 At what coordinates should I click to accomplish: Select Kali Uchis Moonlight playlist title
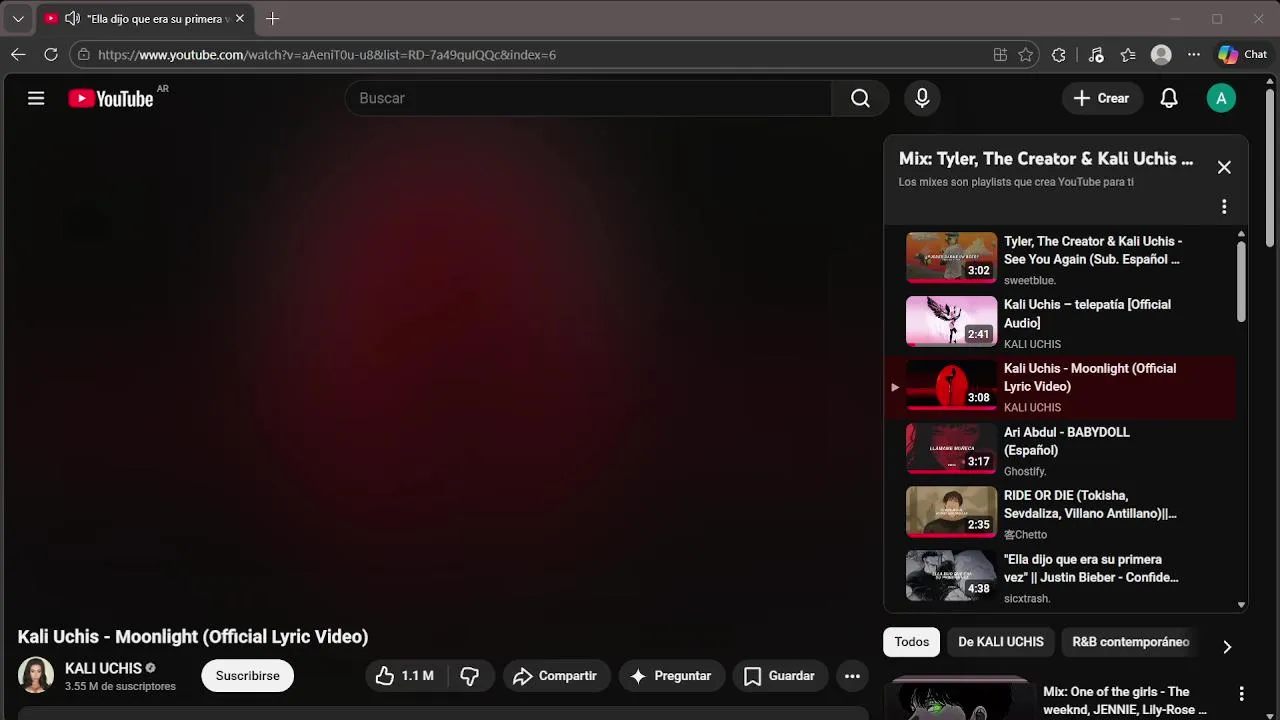1090,377
